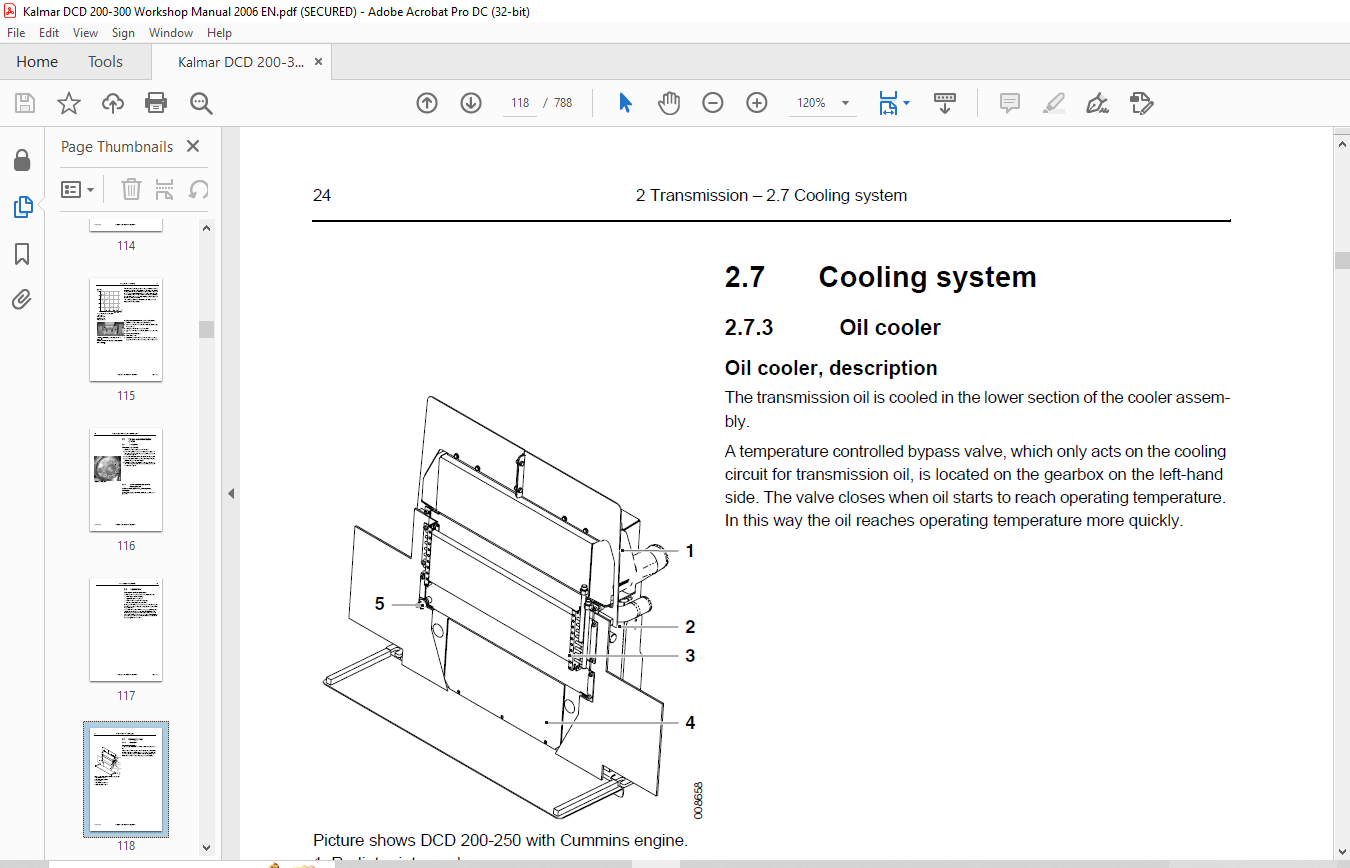
Task: Click the '2.7.3 Oil cooler' subheading
Action: (832, 327)
